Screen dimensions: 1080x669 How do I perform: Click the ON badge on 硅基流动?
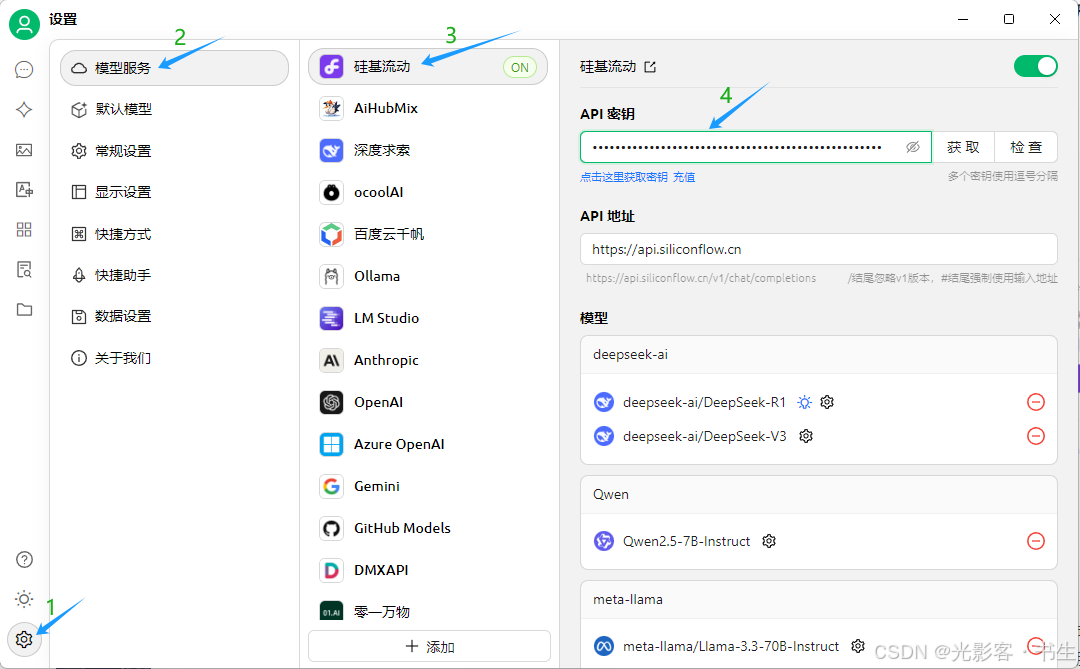(x=520, y=68)
